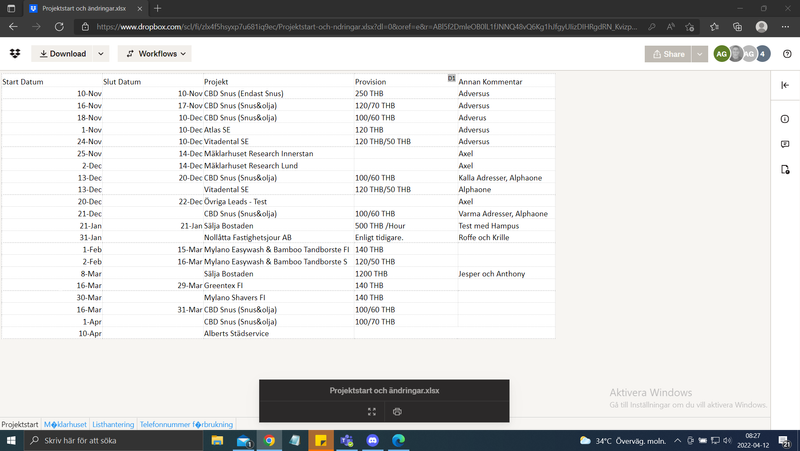Click the print icon in the preview toolbar

click(397, 411)
